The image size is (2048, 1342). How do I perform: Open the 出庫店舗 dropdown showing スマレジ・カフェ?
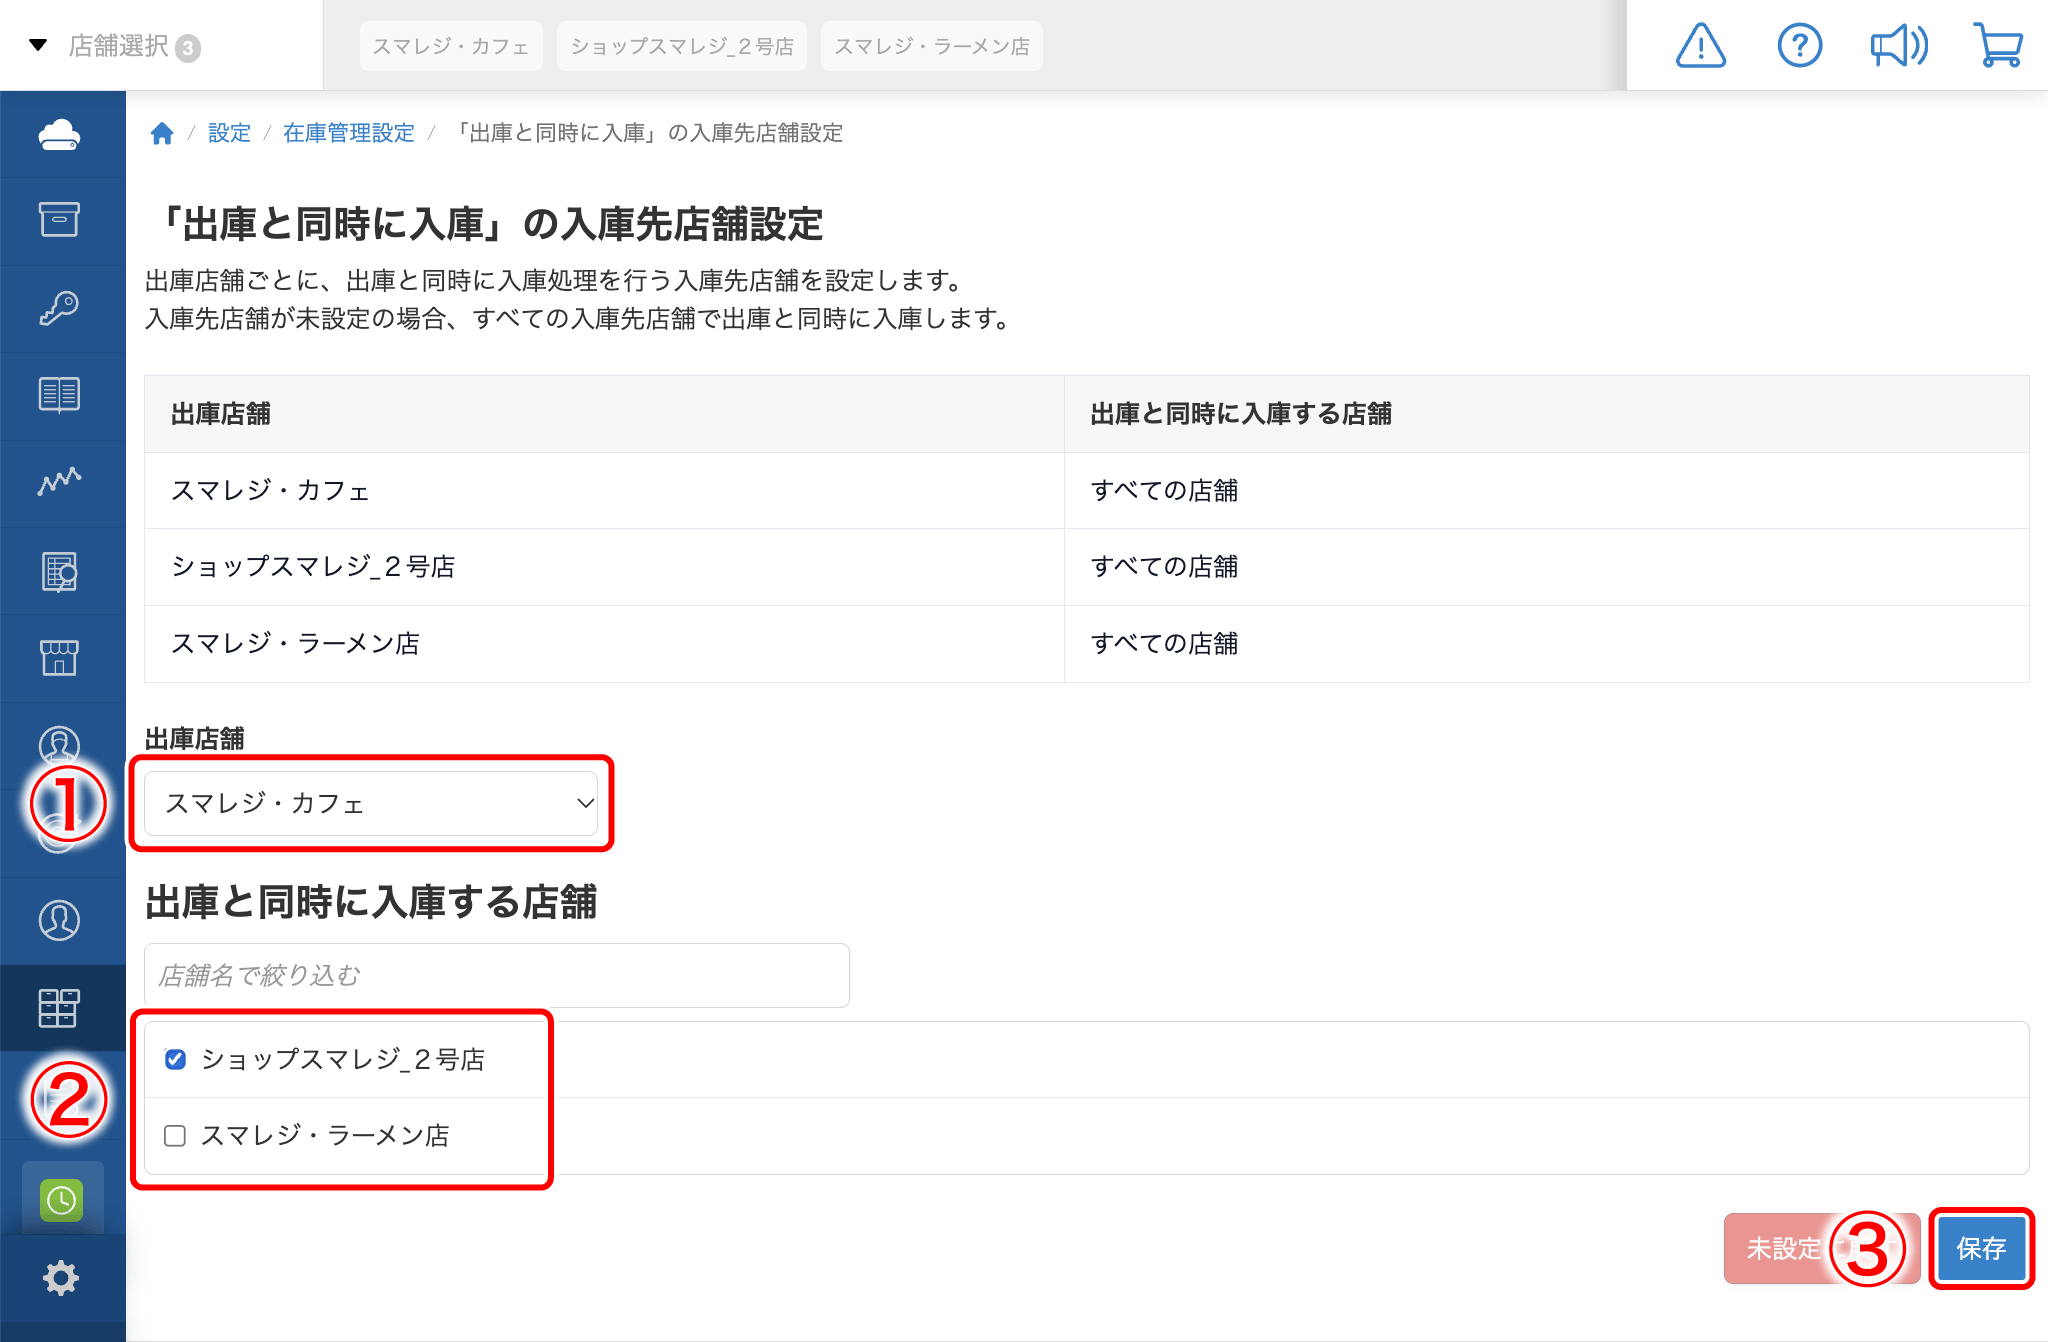[x=371, y=803]
